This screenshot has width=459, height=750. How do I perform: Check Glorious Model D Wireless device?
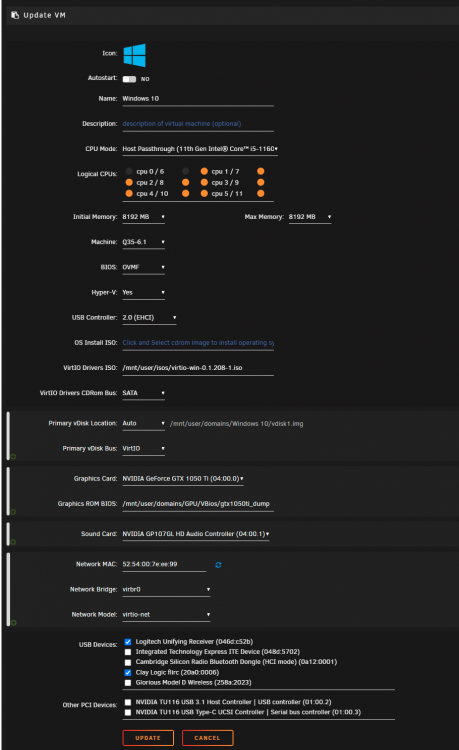point(128,683)
